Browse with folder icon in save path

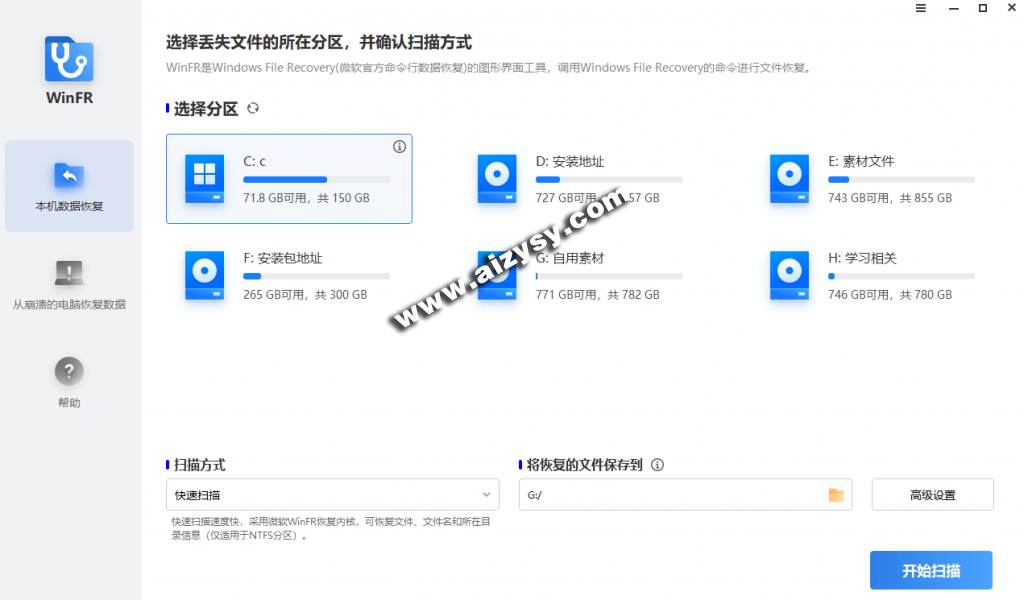[836, 495]
